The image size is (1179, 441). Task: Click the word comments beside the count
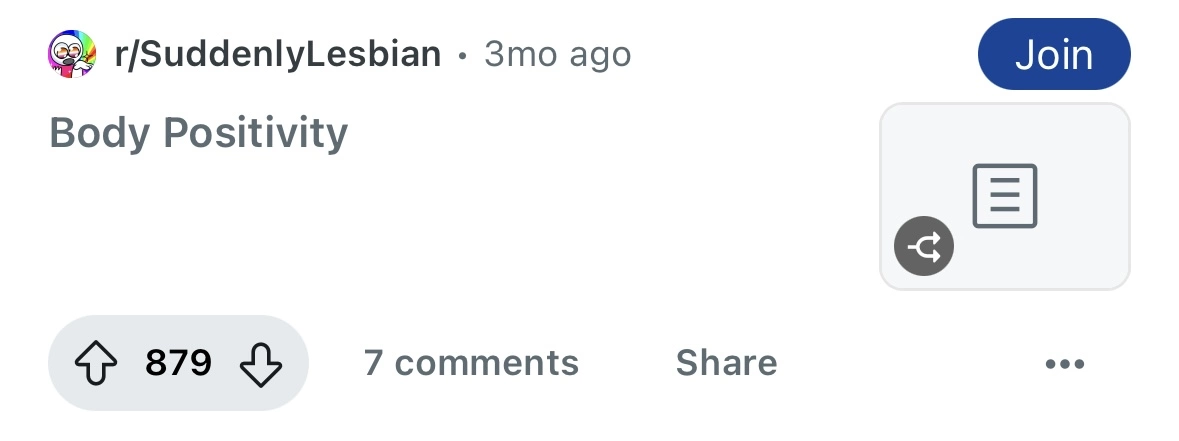coord(487,362)
